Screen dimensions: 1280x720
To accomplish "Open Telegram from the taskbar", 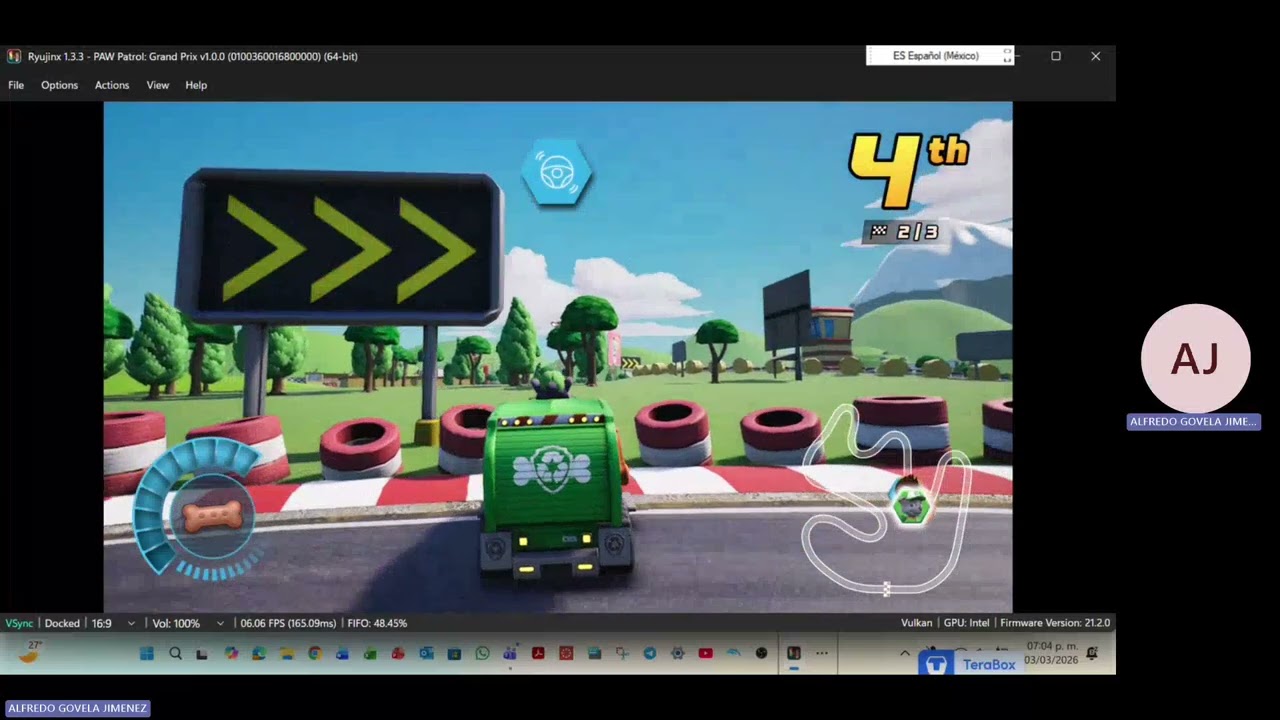I will click(x=649, y=653).
